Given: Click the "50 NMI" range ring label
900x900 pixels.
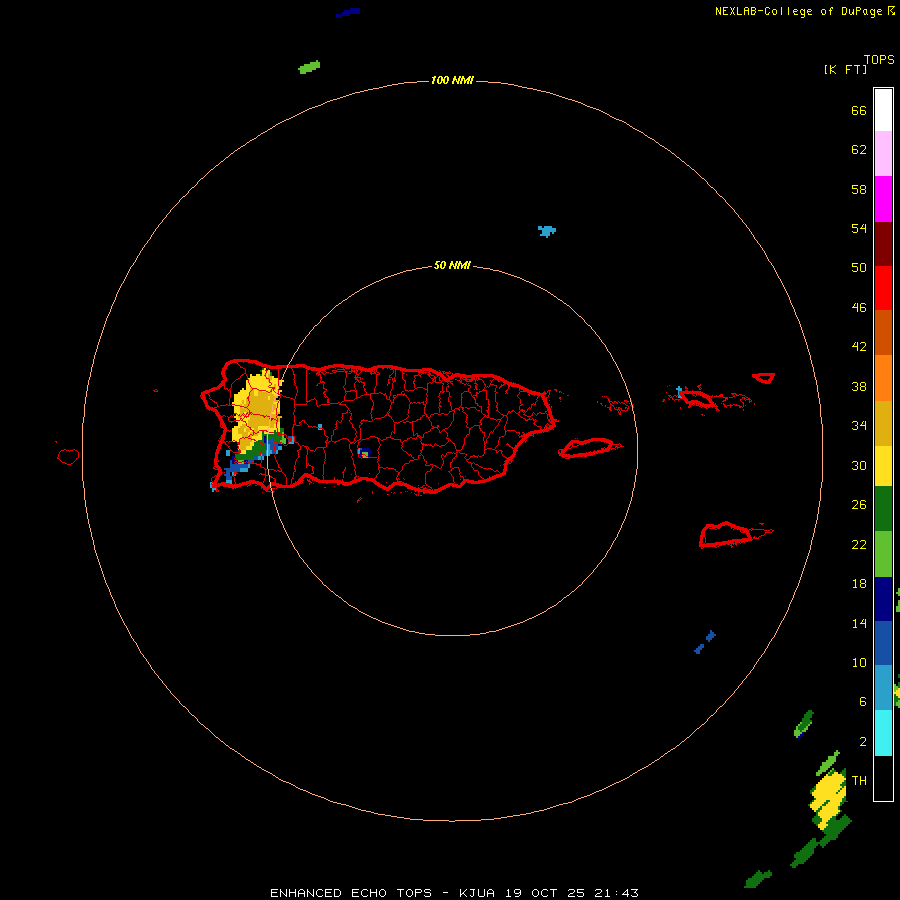Looking at the screenshot, I should [x=452, y=265].
